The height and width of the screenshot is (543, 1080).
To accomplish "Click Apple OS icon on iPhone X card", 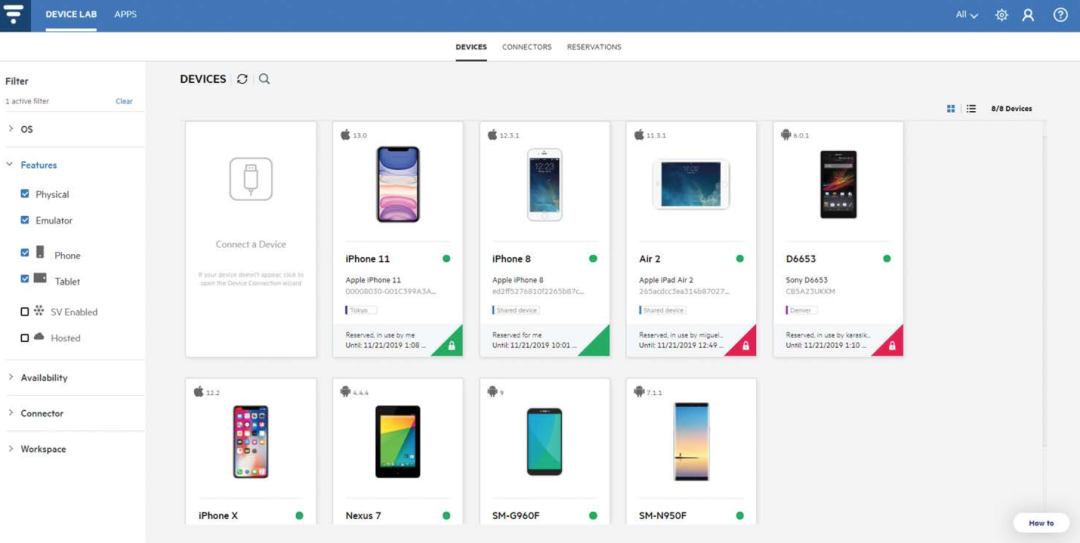I will [x=198, y=391].
